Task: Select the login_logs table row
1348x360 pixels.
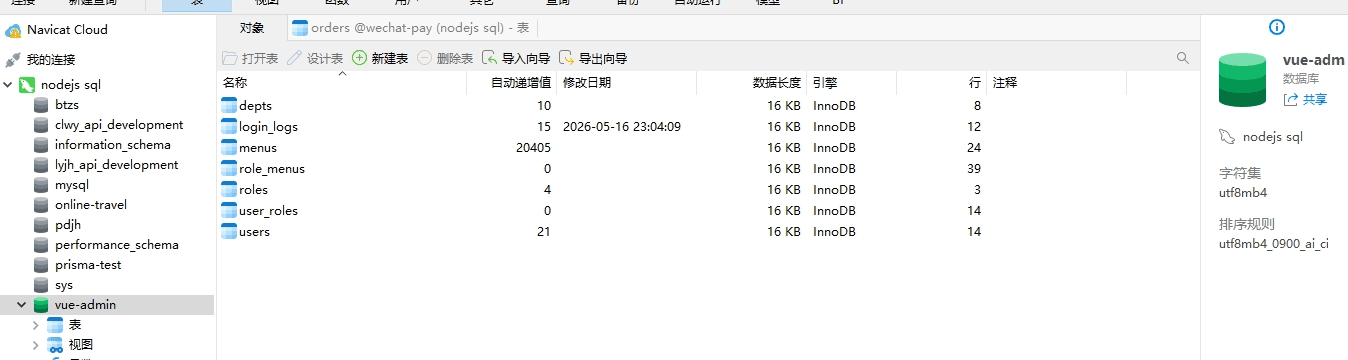Action: point(268,127)
